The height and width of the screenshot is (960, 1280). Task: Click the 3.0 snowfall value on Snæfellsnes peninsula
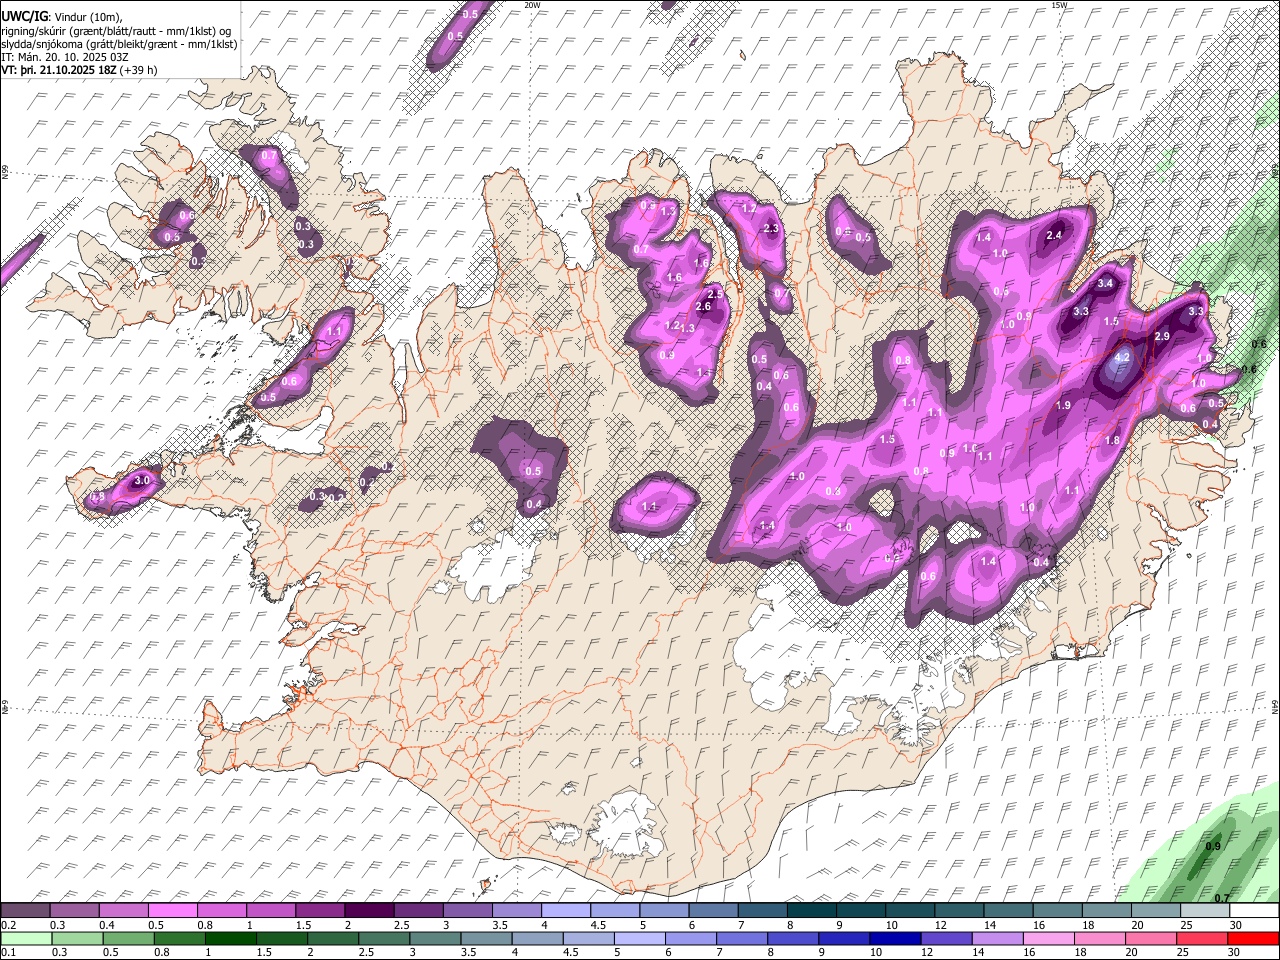pos(142,481)
